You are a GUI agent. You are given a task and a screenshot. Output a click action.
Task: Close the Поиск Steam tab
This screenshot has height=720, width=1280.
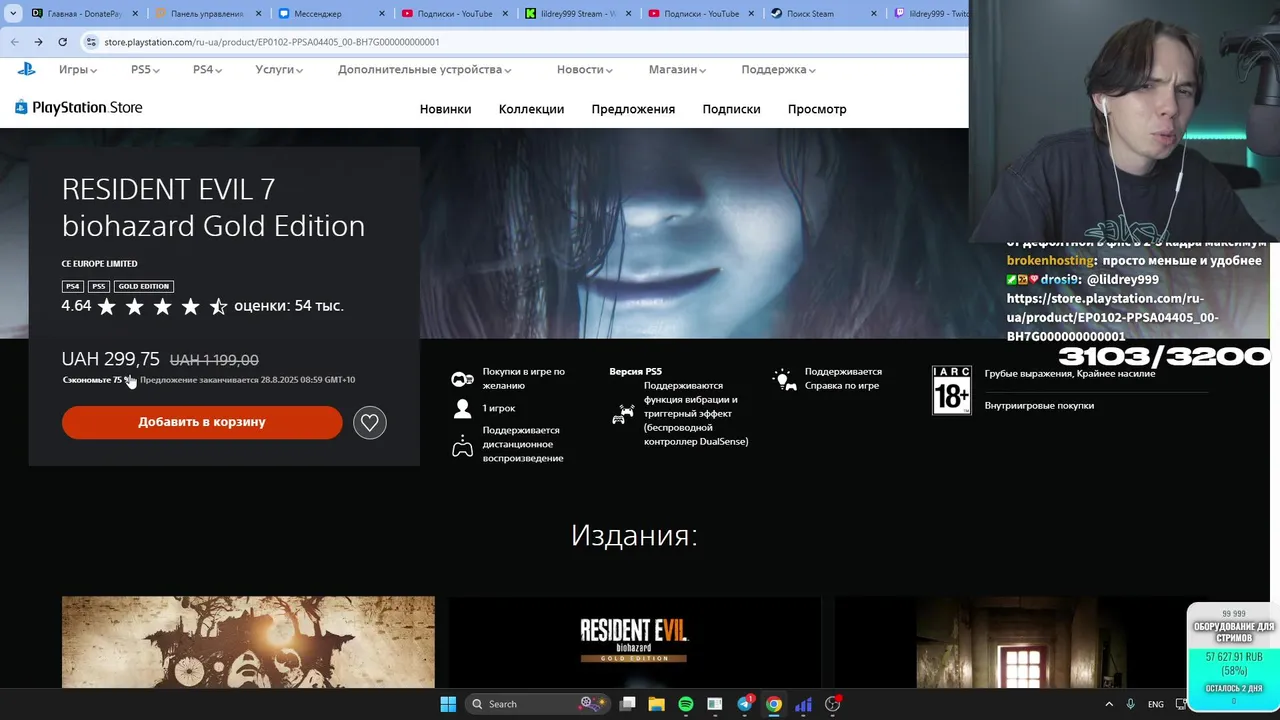874,14
